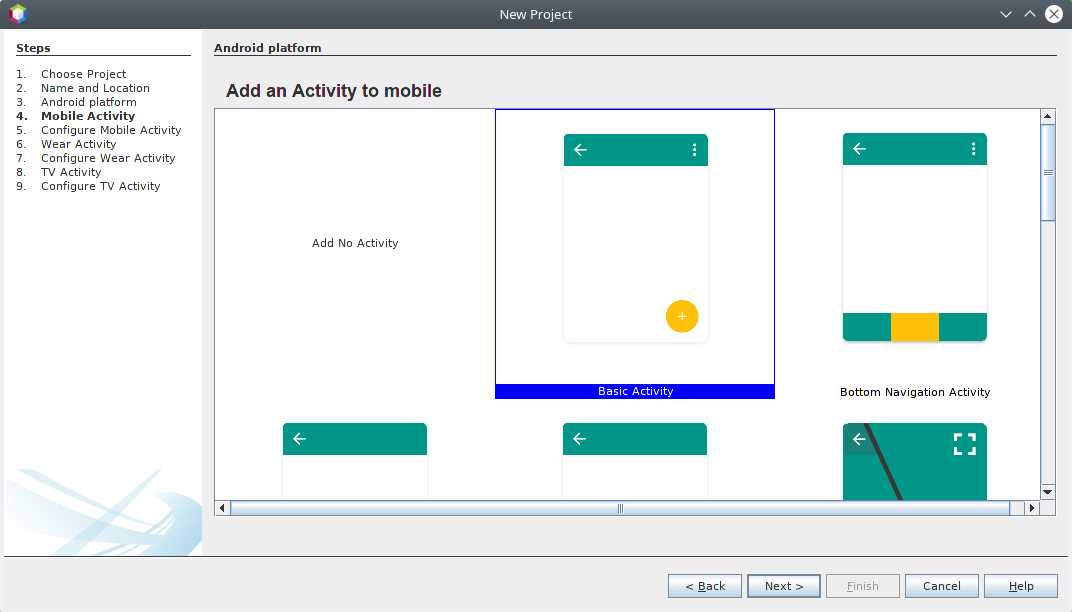The width and height of the screenshot is (1072, 612).
Task: Click the back arrow in Basic Activity preview
Action: click(x=581, y=149)
